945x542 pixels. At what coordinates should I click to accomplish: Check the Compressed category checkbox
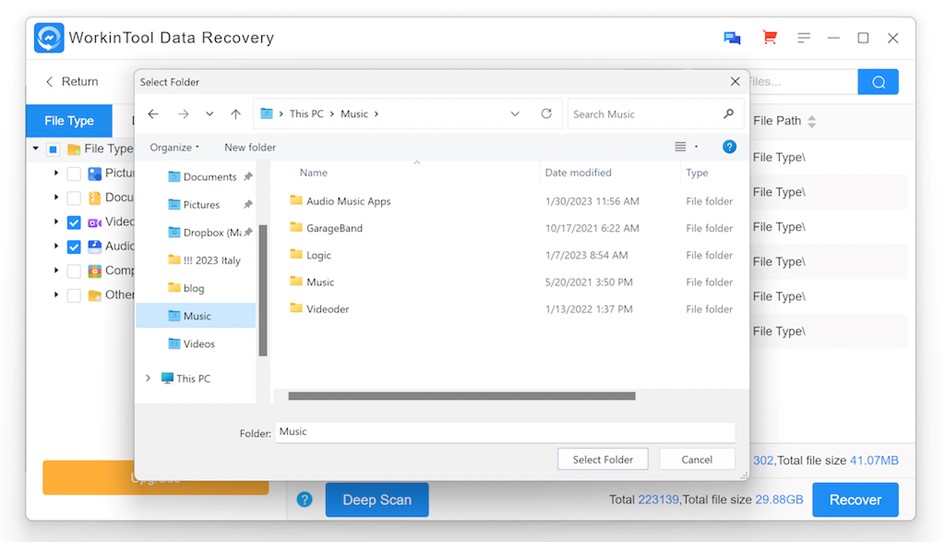point(74,271)
